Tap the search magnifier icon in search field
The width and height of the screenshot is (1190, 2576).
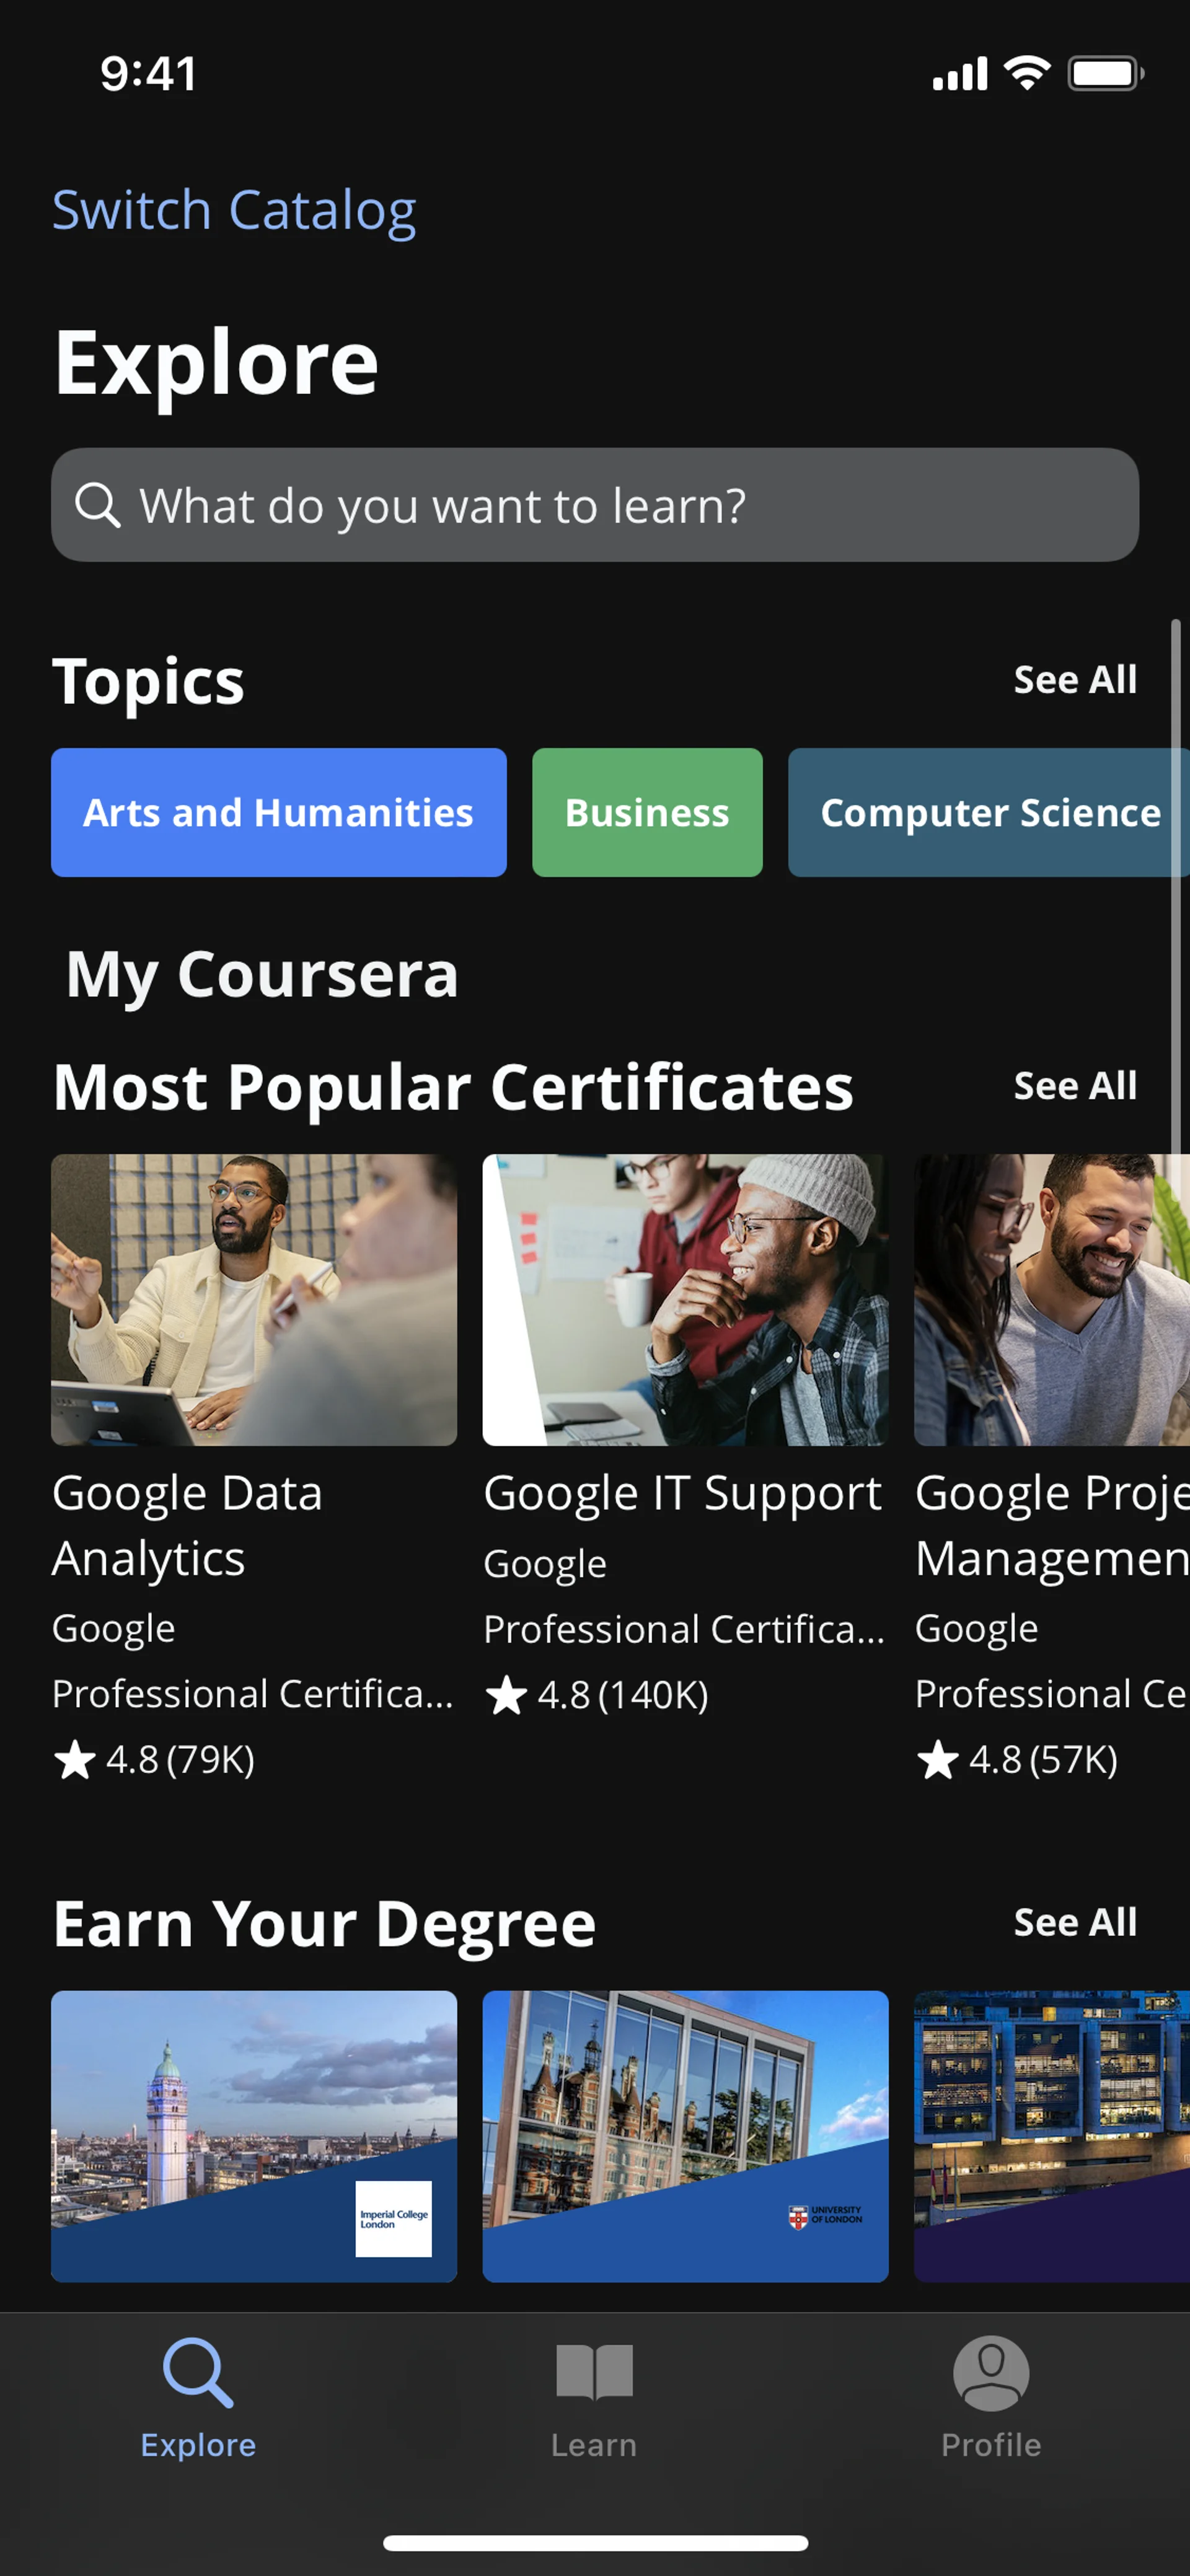pos(98,505)
